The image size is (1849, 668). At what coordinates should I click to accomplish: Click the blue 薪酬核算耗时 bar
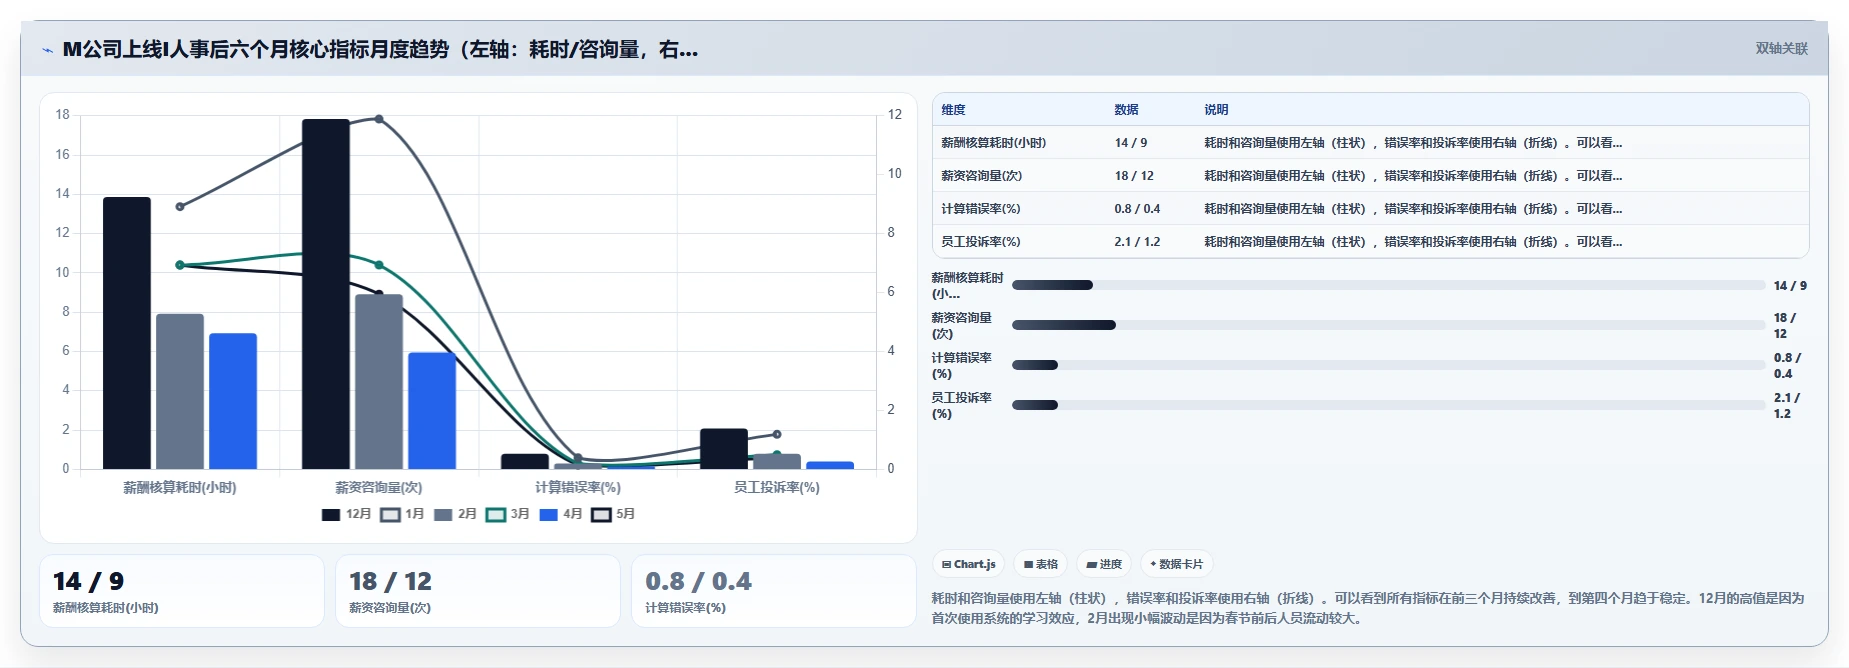[233, 401]
